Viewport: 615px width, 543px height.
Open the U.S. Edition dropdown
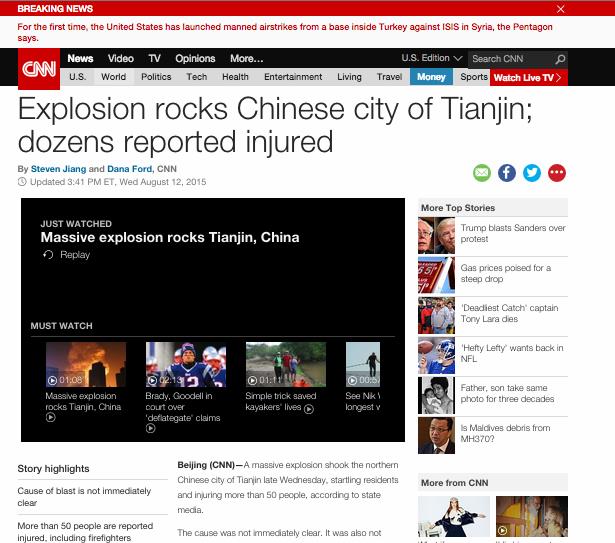coord(430,59)
